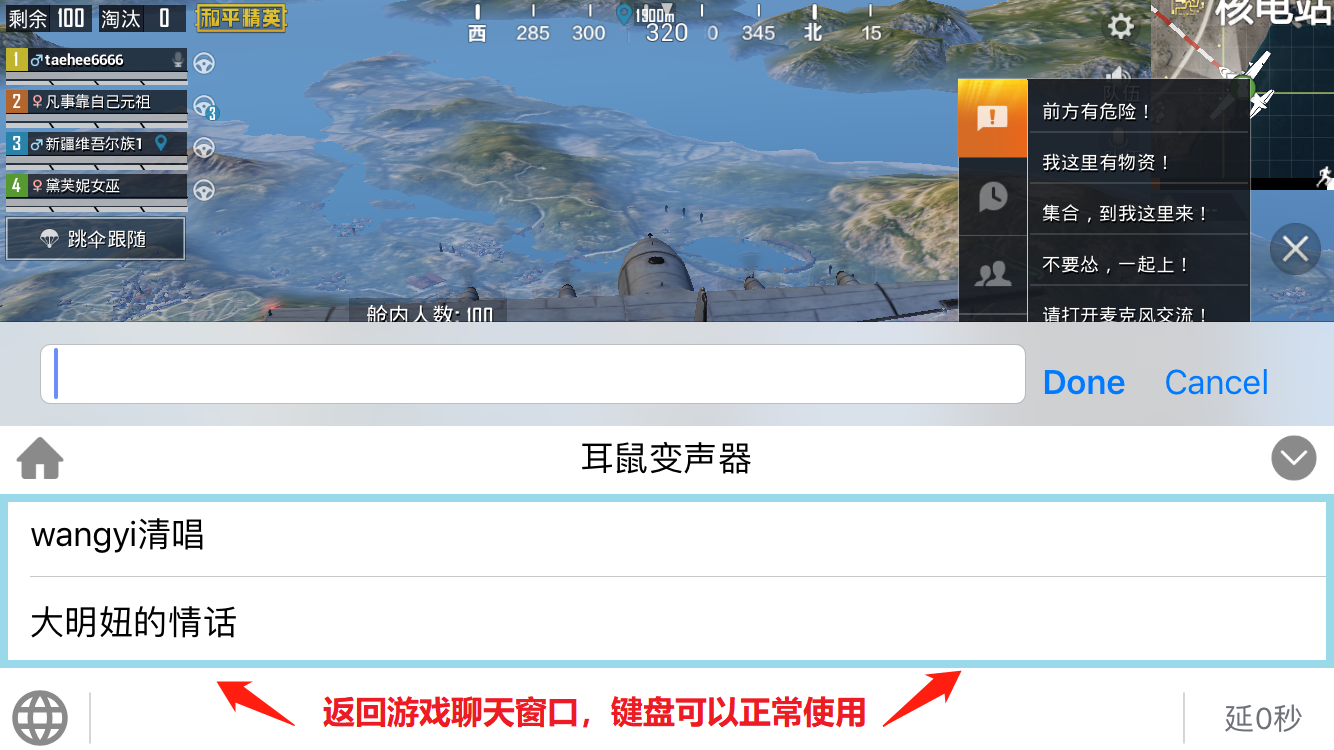Screen dimensions: 1334x750
Task: Select teammate 3 新疆维吾尔族1
Action: [x=97, y=144]
